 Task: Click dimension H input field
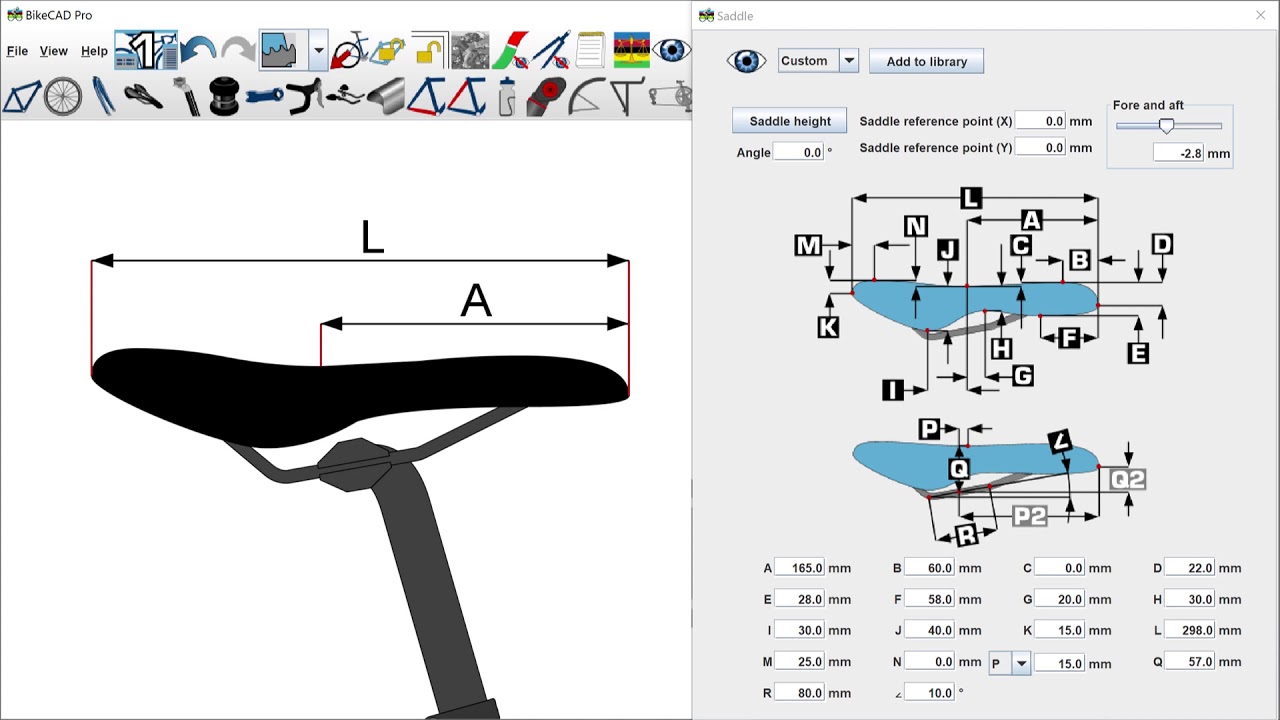click(1190, 599)
